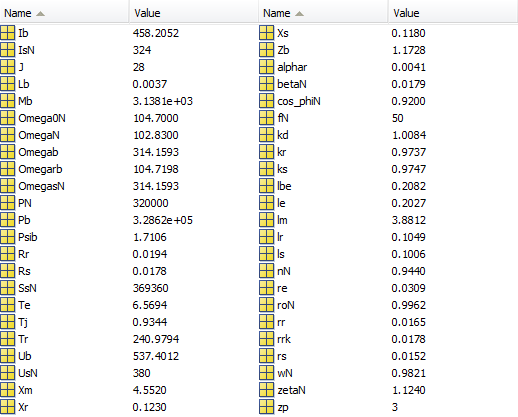Click the cos_phiN variable icon
This screenshot has height=417, width=518.
(267, 101)
